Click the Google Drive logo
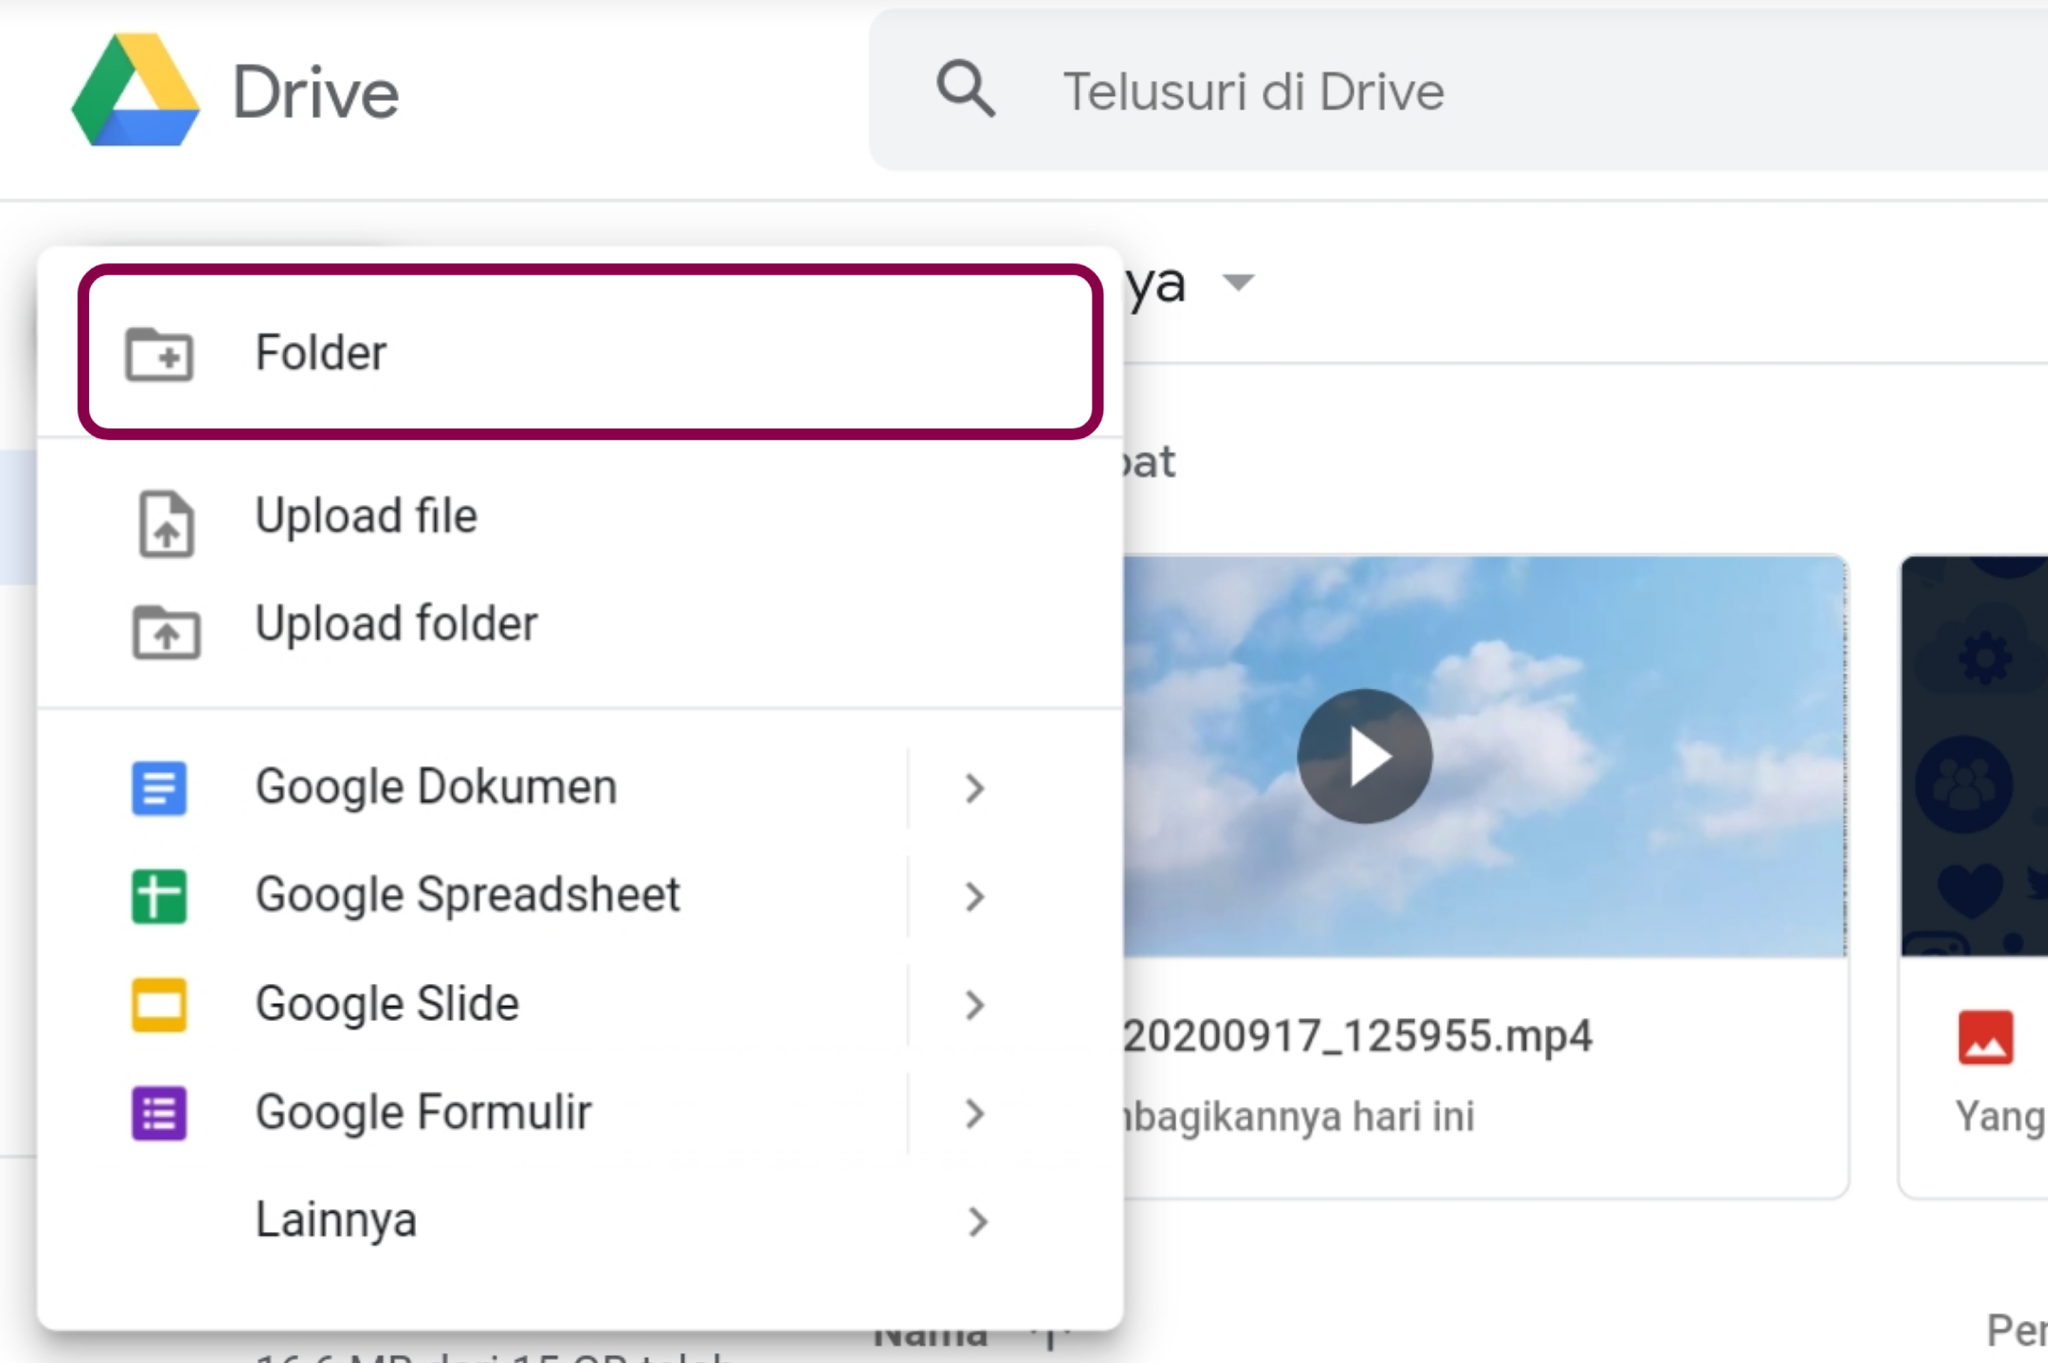The width and height of the screenshot is (2048, 1363). [135, 90]
